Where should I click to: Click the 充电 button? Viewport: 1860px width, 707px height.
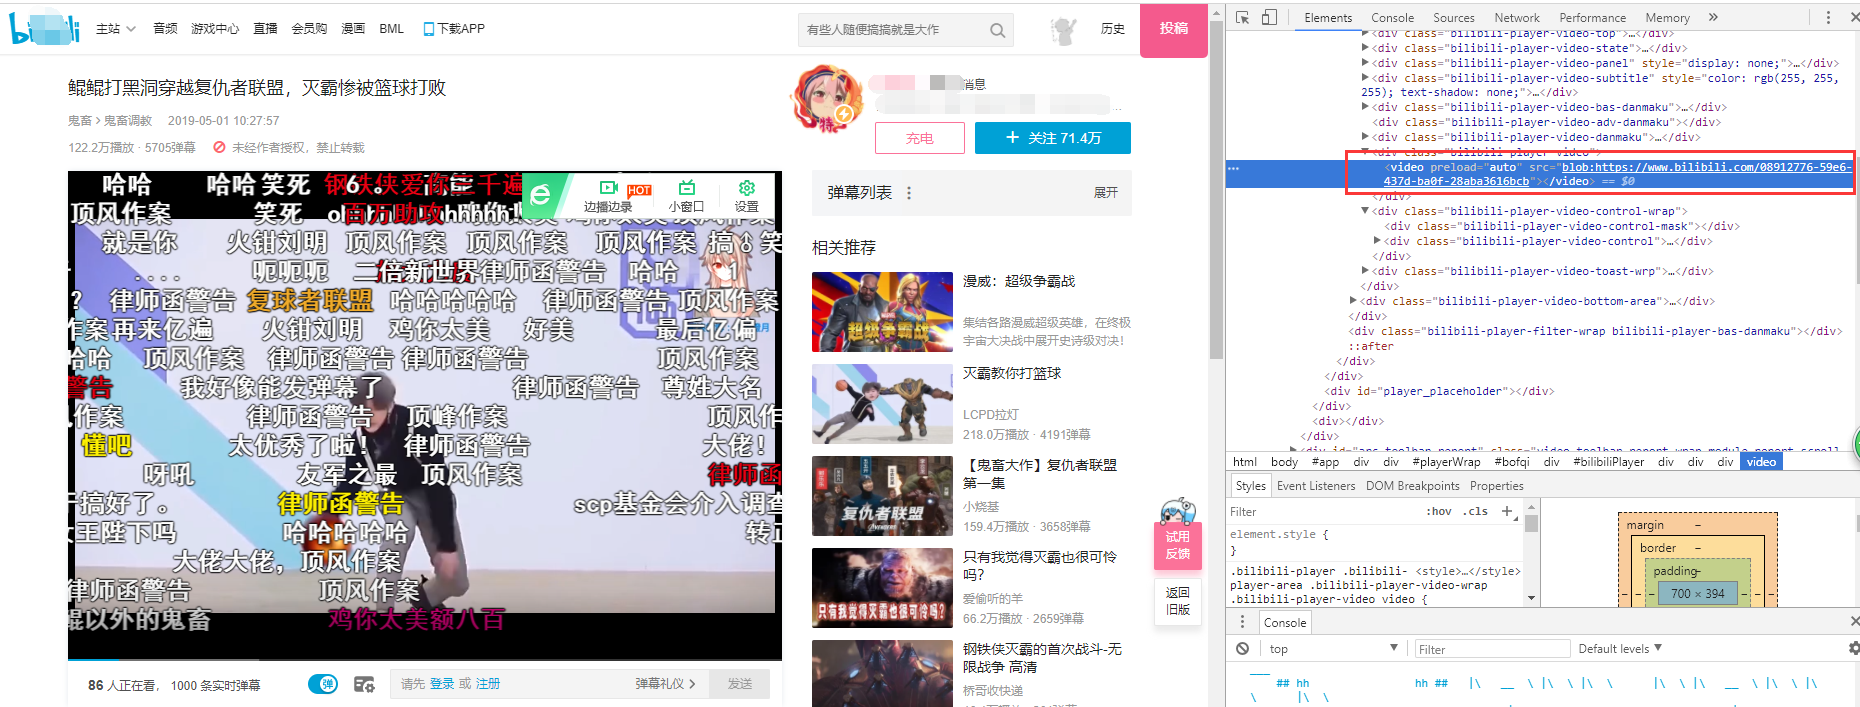coord(920,138)
